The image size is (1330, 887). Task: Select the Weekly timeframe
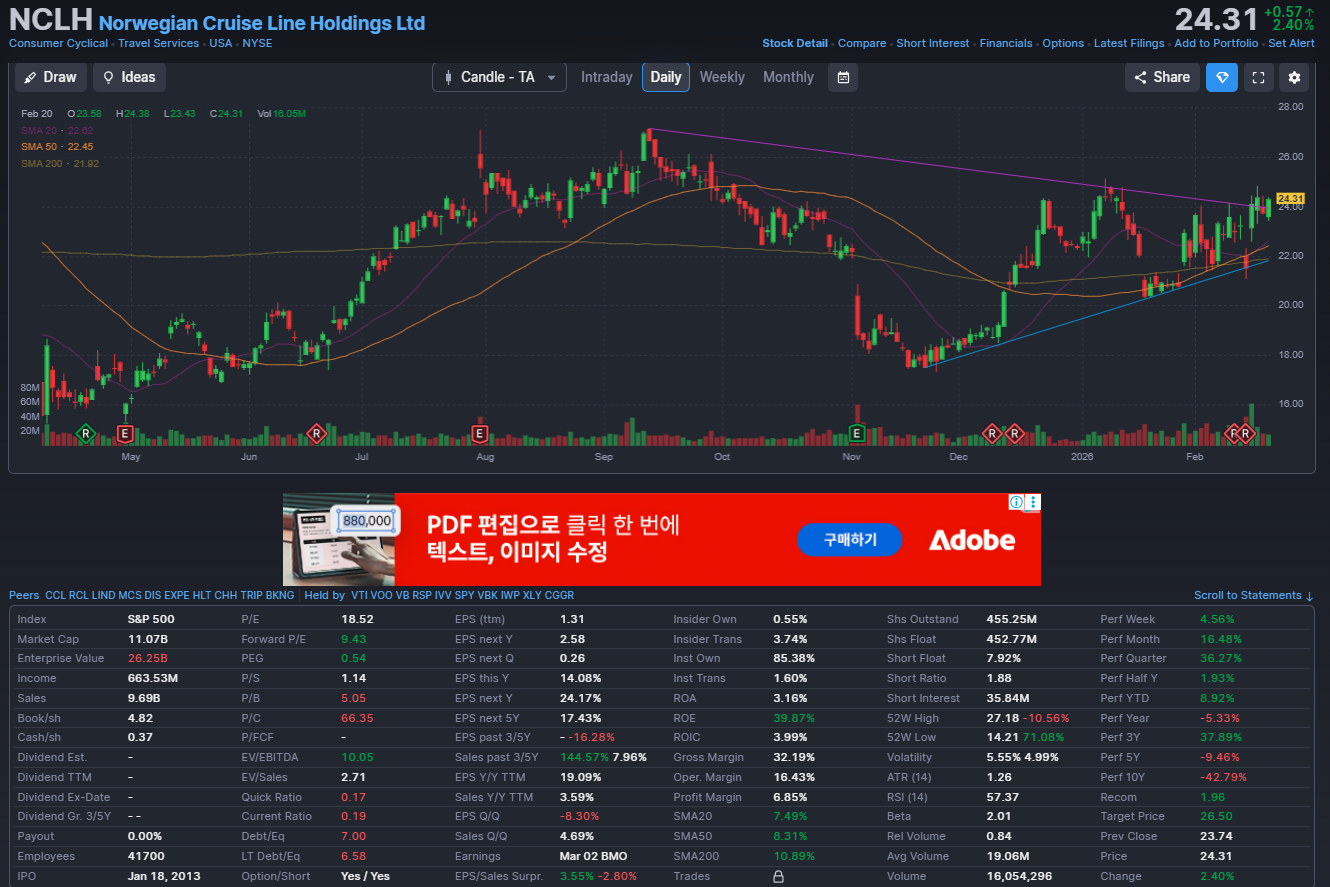(x=721, y=77)
